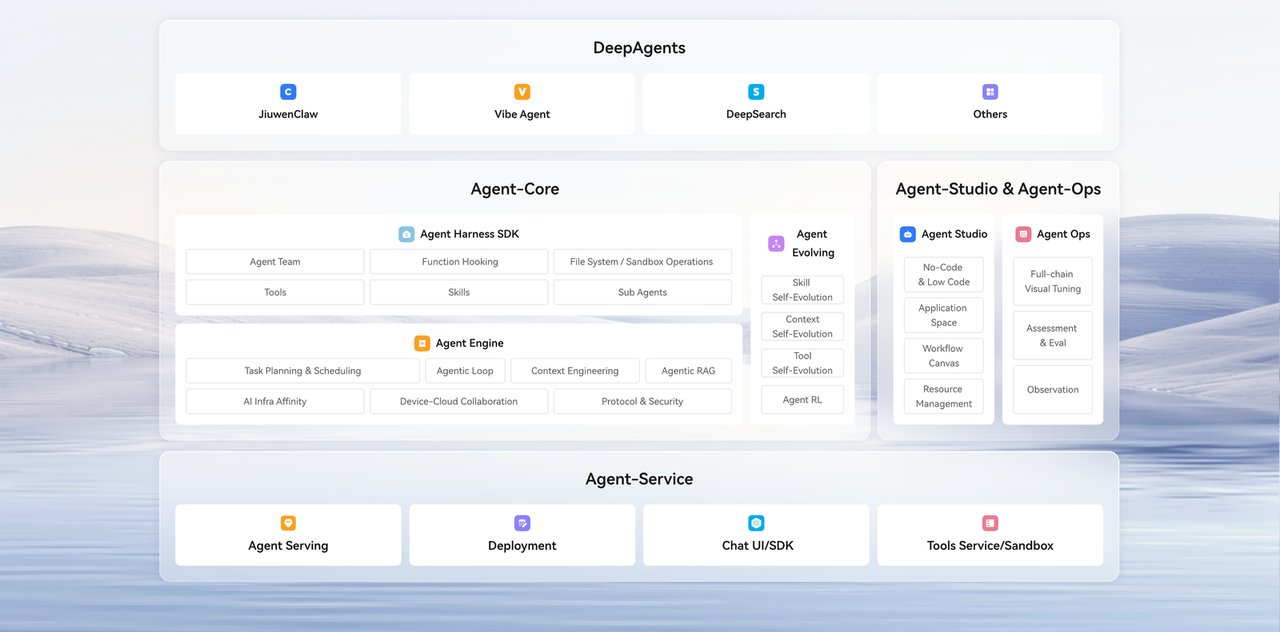Click the Full-chain Visual Tuning box
1280x632 pixels.
[x=1052, y=282]
